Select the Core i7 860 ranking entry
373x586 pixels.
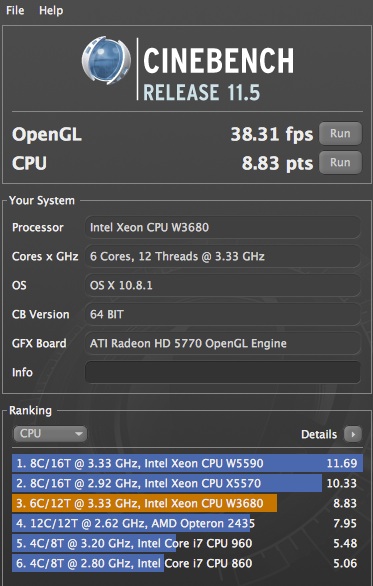[187, 563]
